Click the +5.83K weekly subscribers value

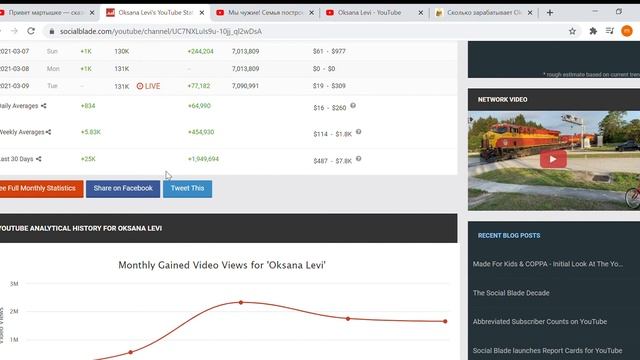[x=91, y=132]
